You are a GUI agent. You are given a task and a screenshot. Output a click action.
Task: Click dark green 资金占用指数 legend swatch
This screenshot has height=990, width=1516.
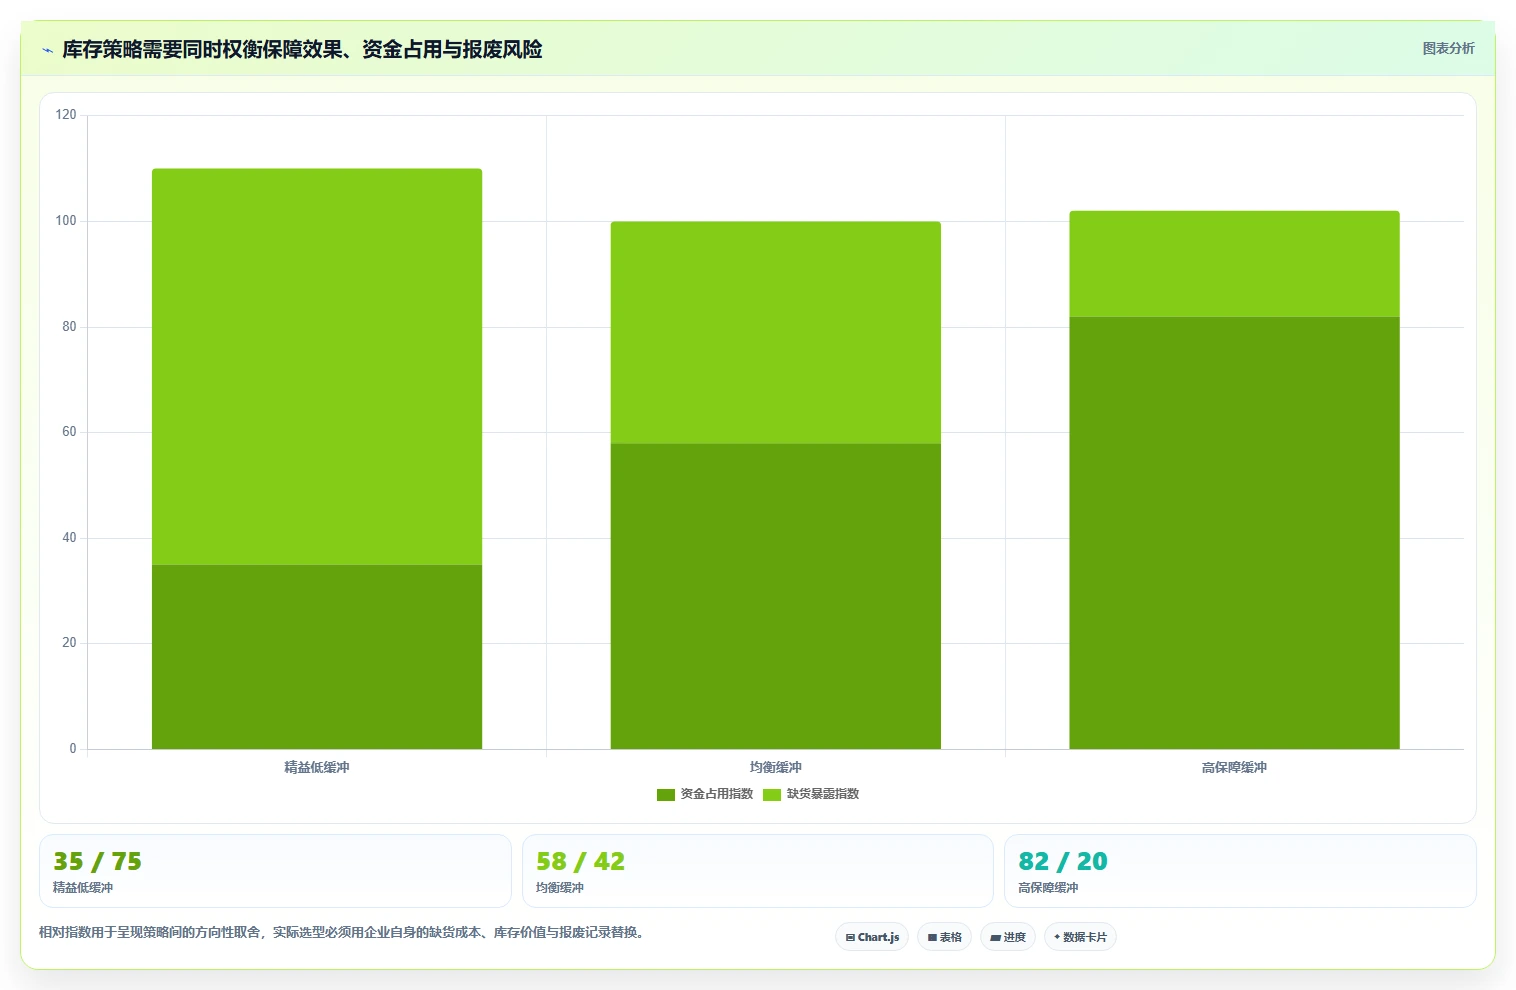click(x=666, y=795)
